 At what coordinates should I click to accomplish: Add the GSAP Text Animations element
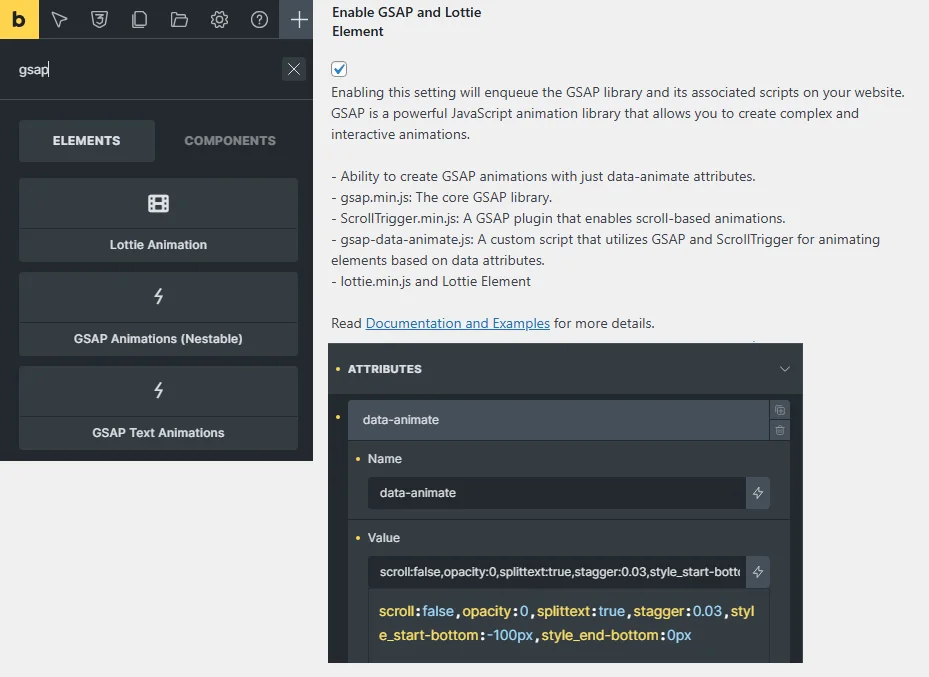pyautogui.click(x=158, y=408)
